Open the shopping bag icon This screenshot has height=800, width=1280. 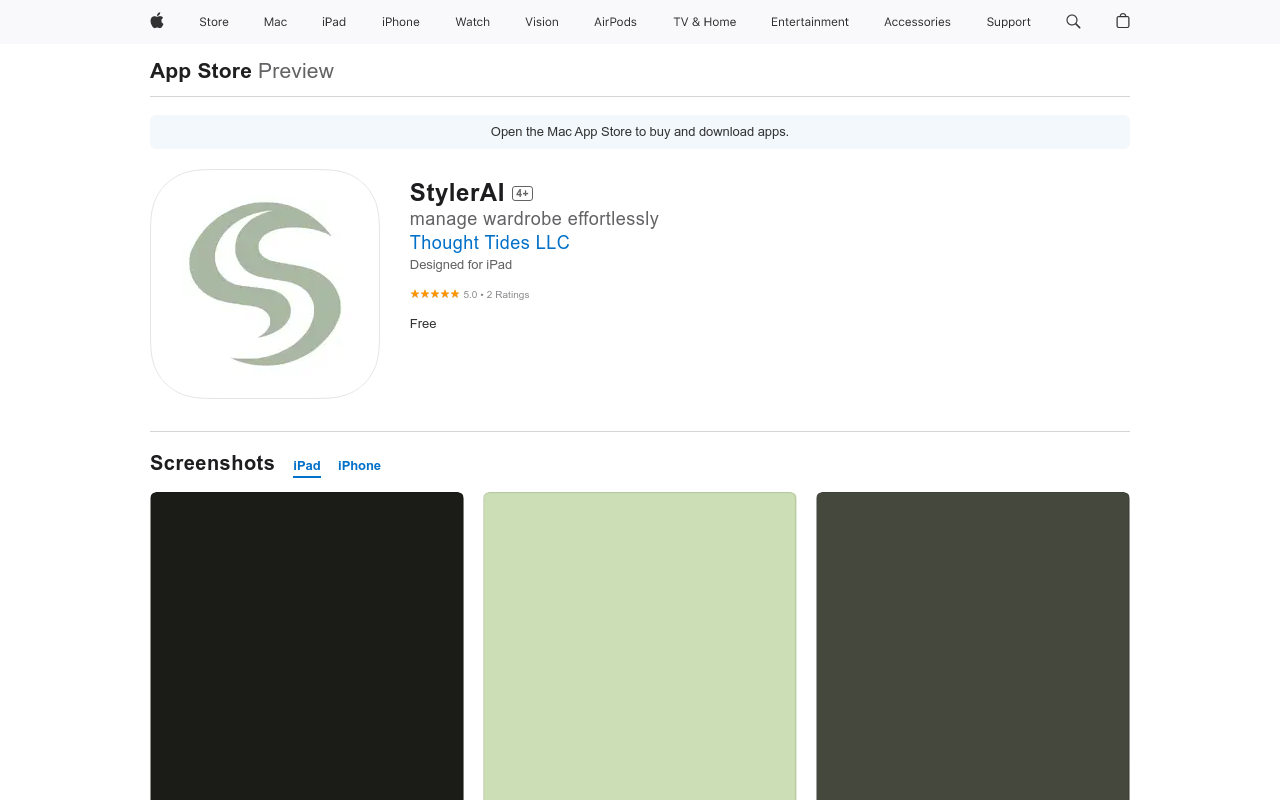click(x=1123, y=21)
